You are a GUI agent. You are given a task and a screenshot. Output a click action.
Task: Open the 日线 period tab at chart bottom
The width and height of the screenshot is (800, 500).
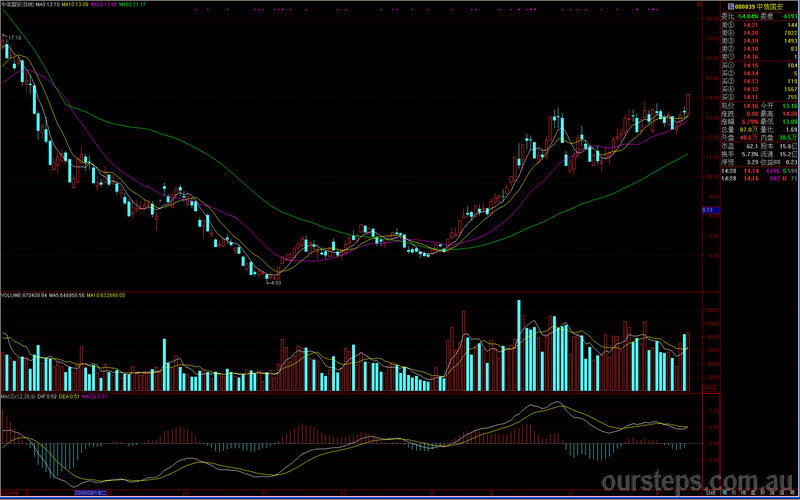[x=710, y=493]
